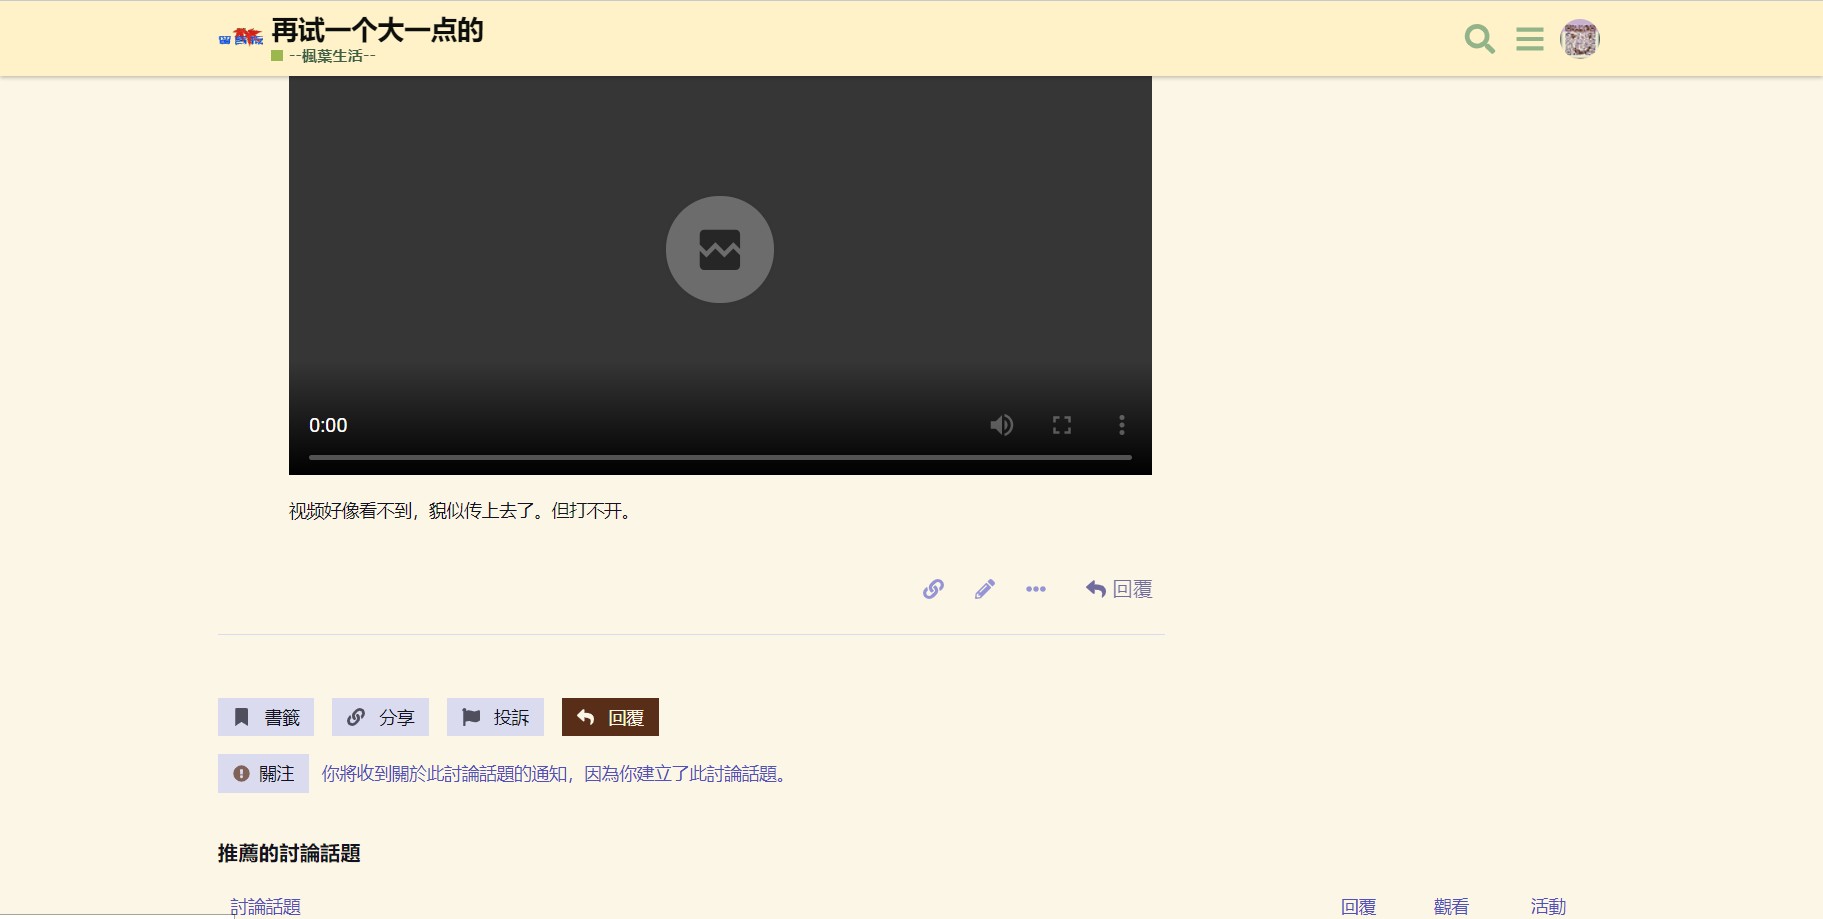This screenshot has width=1823, height=919.
Task: Click the 推薦的討論話題 heading
Action: tap(289, 853)
